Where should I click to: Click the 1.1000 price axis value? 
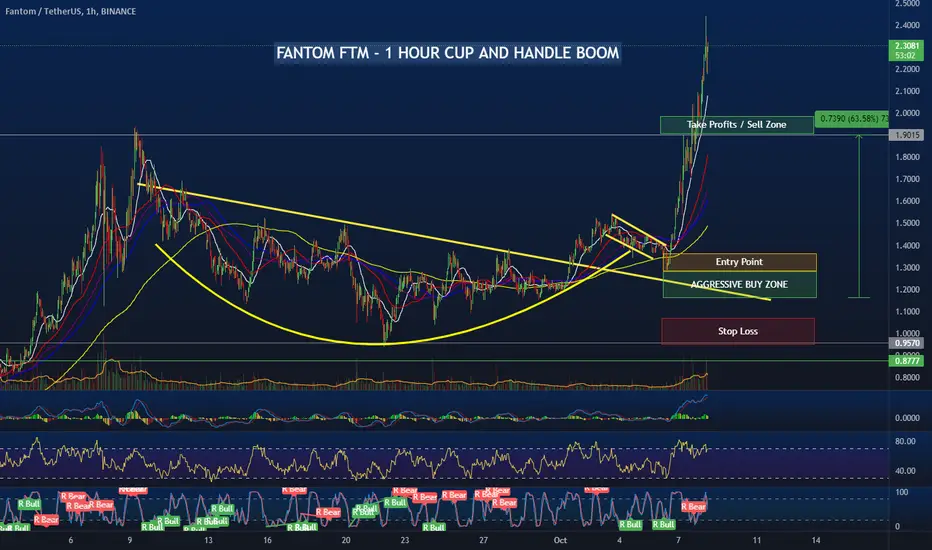[907, 312]
